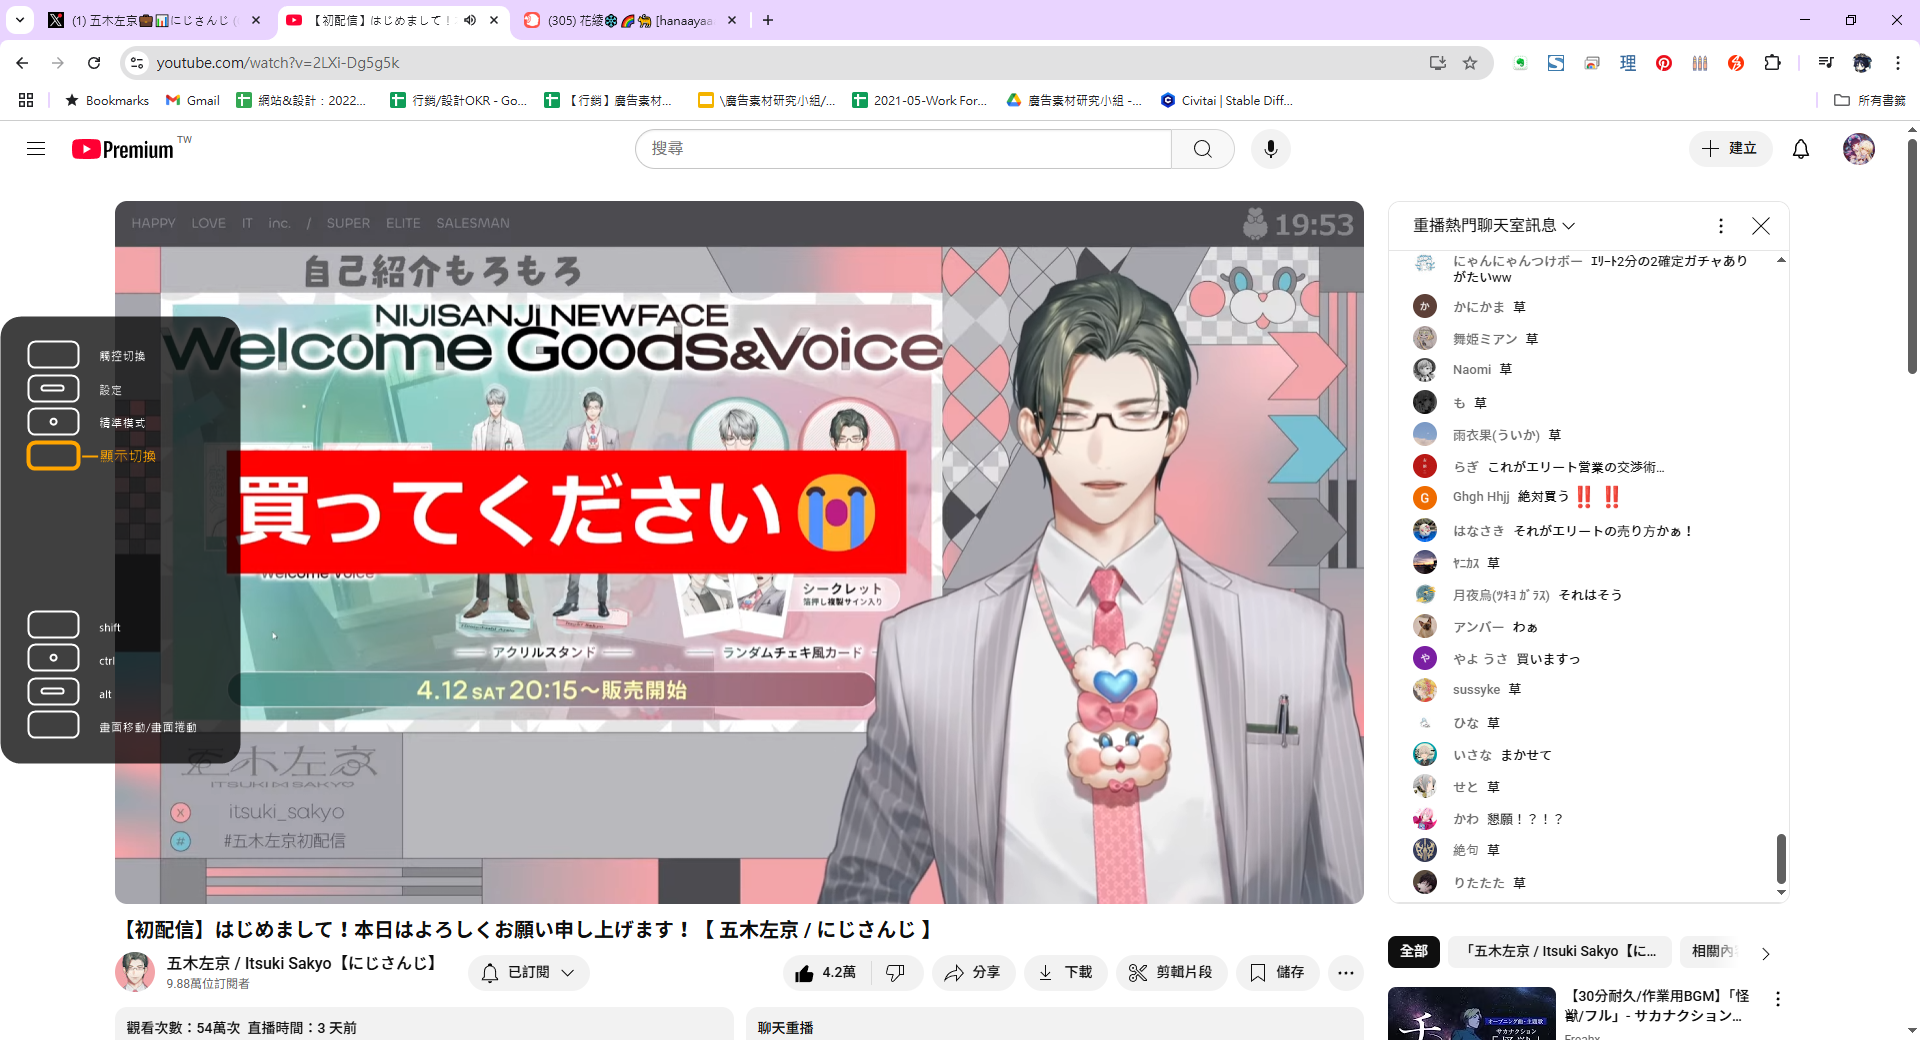1920x1040 pixels.
Task: Toggle 畫面移動/畫面捲動 overlay button
Action: [x=53, y=725]
